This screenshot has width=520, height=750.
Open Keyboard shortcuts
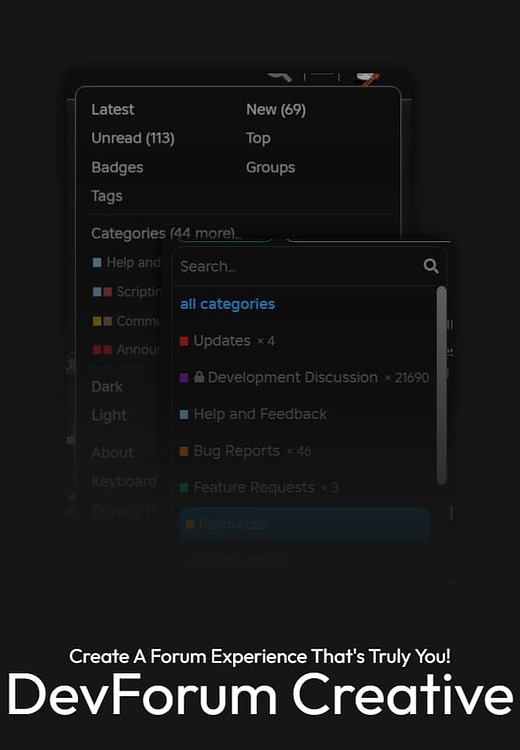point(124,482)
